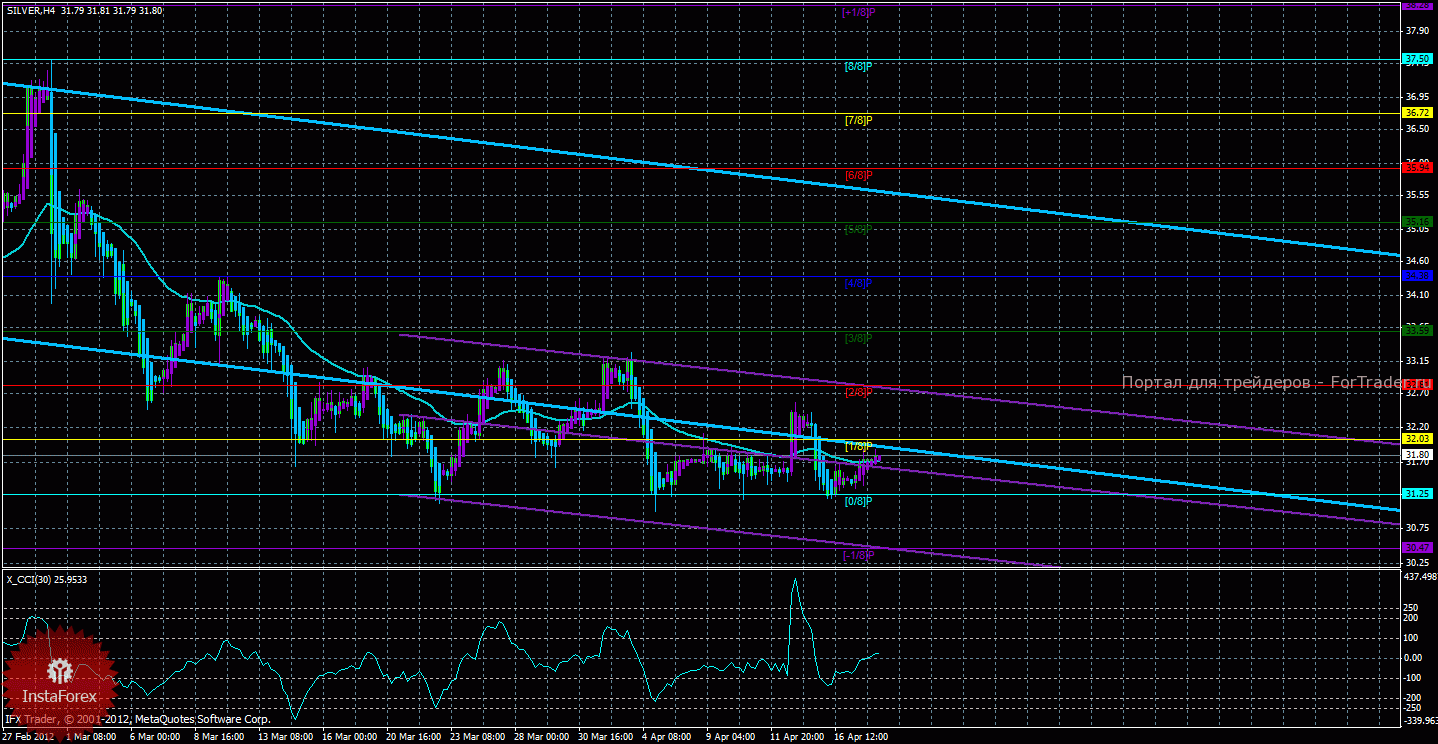Select the red 35.94 price tag
This screenshot has width=1438, height=744.
(1418, 168)
